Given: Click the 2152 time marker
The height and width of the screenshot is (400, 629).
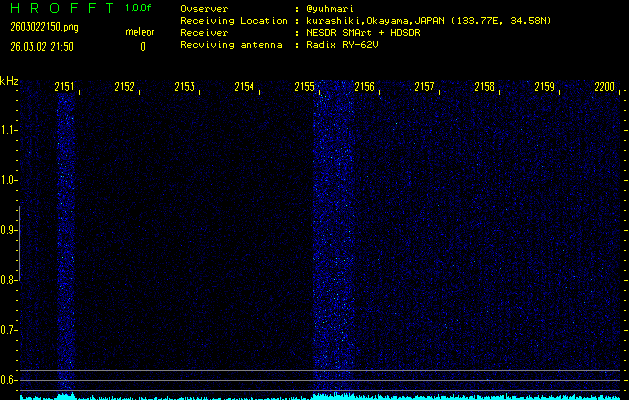Looking at the screenshot, I should pos(124,87).
